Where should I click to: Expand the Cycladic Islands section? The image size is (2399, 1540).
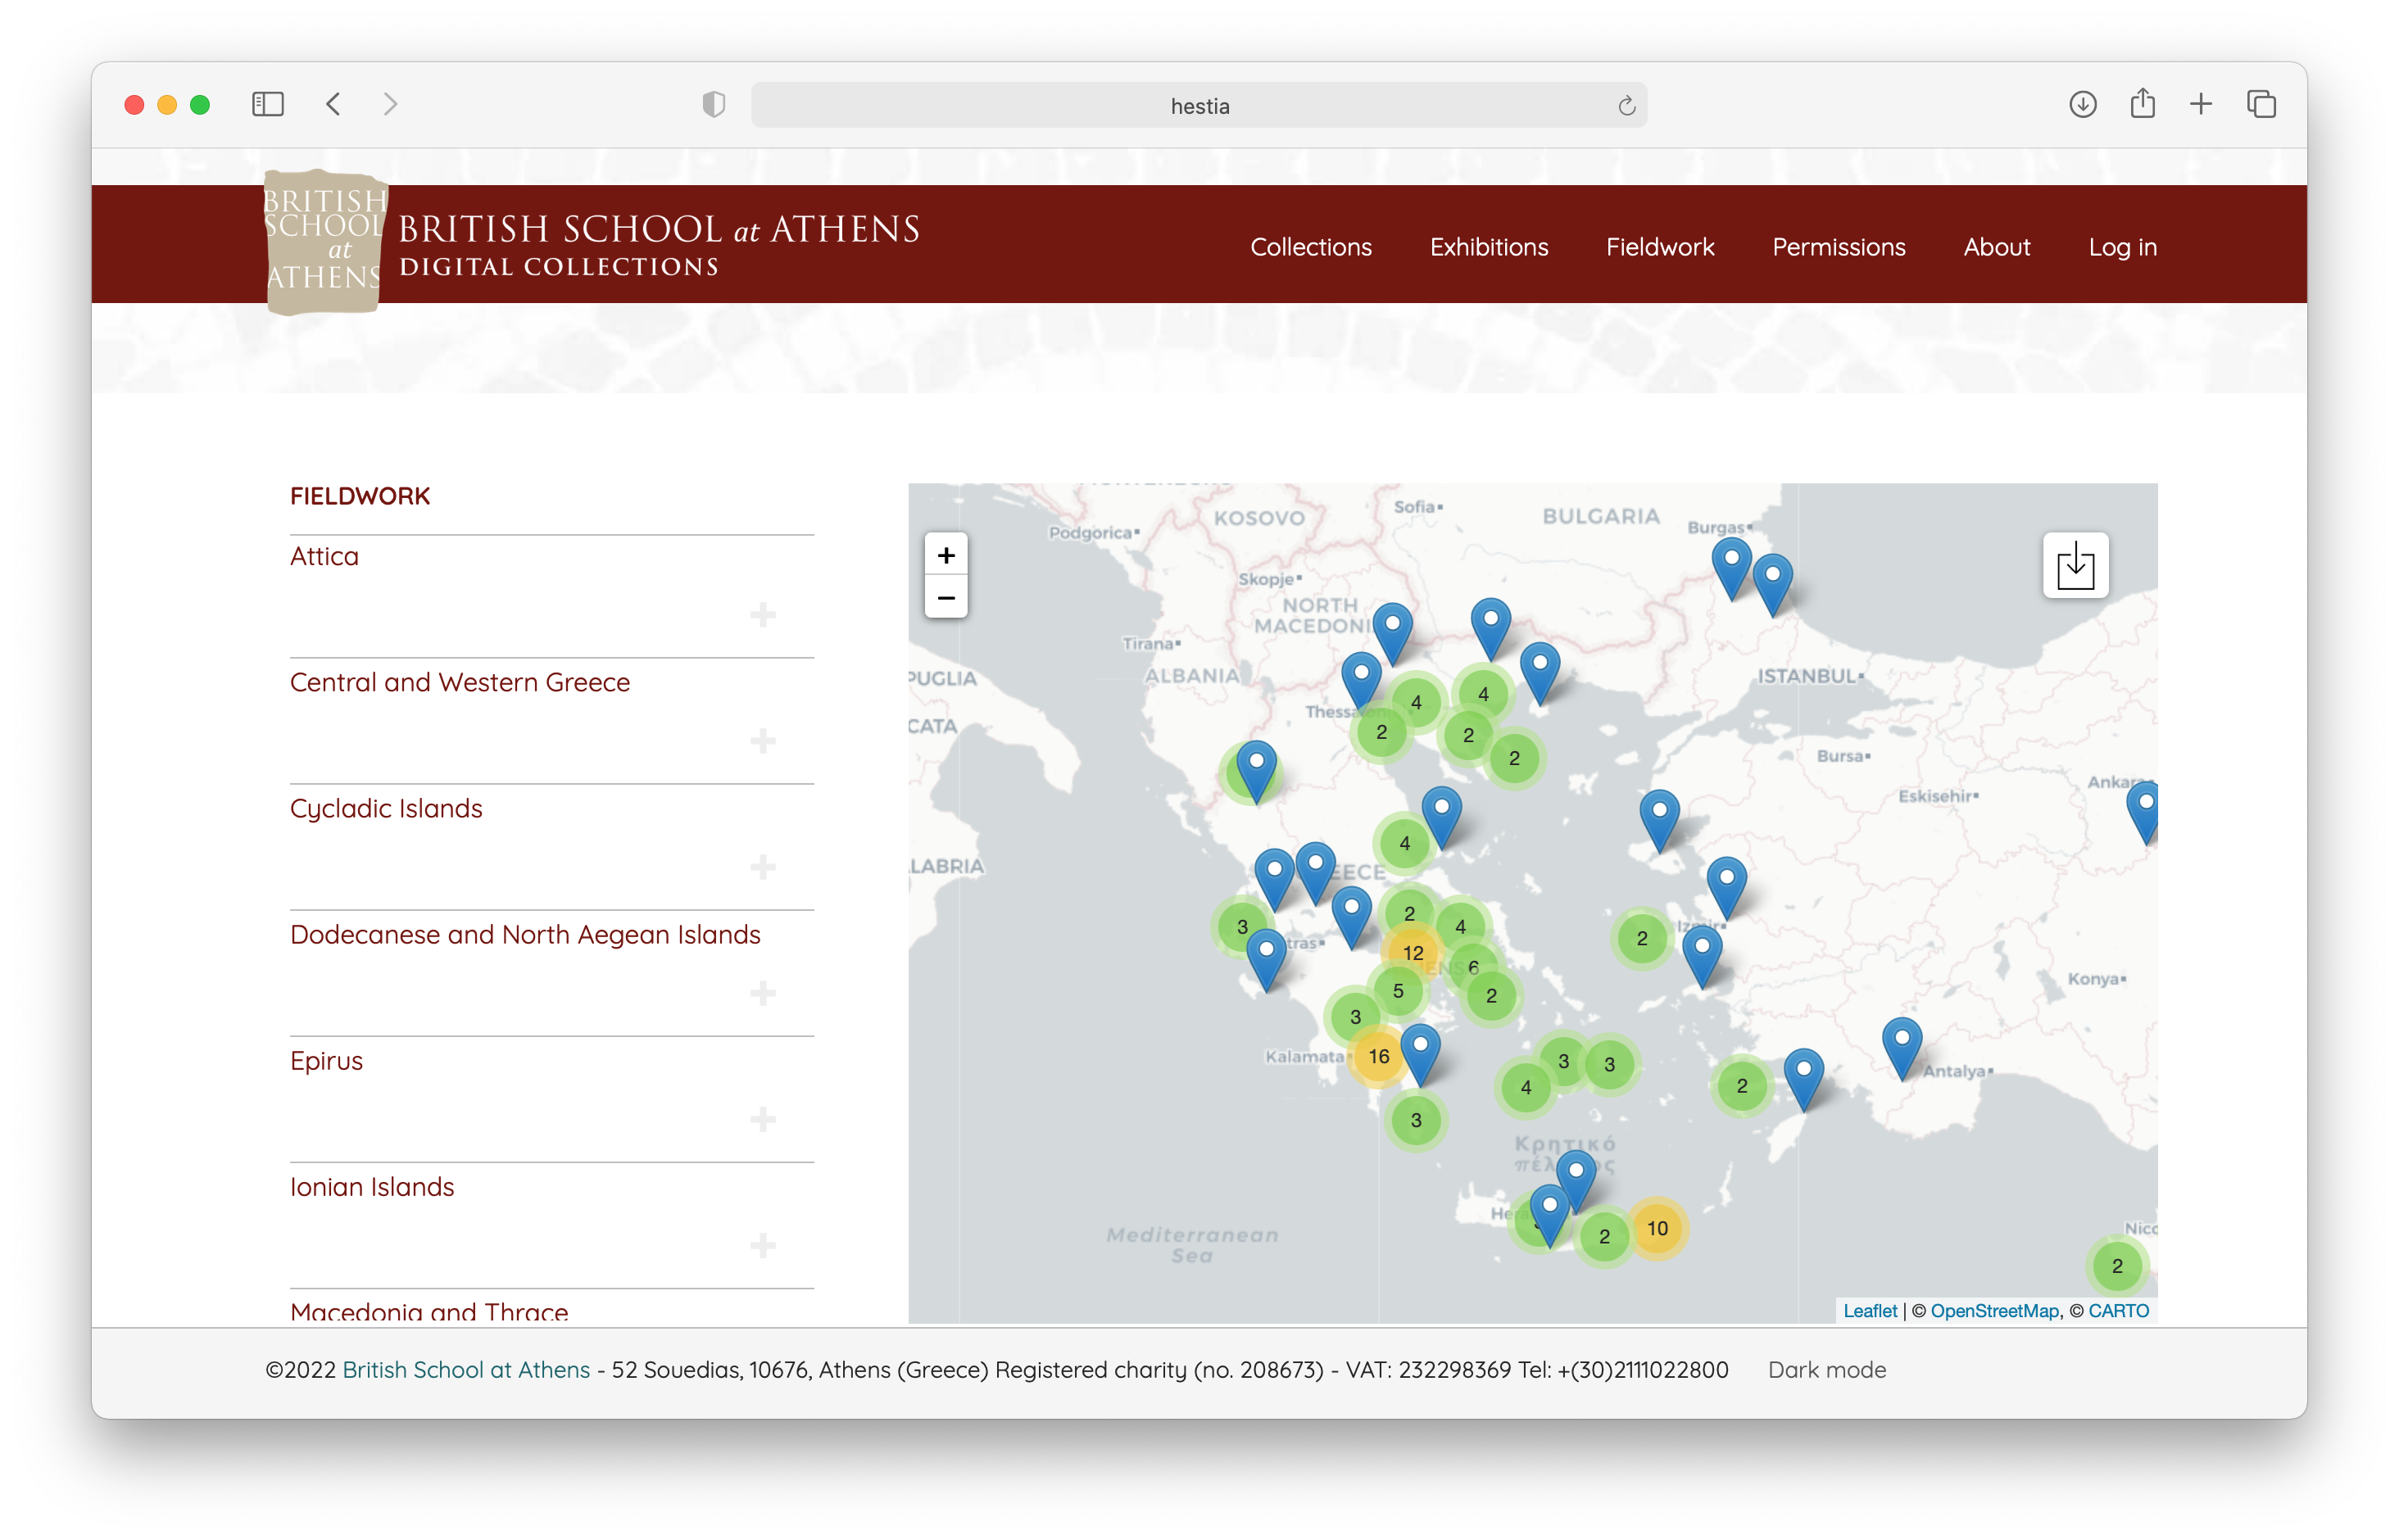click(x=763, y=867)
